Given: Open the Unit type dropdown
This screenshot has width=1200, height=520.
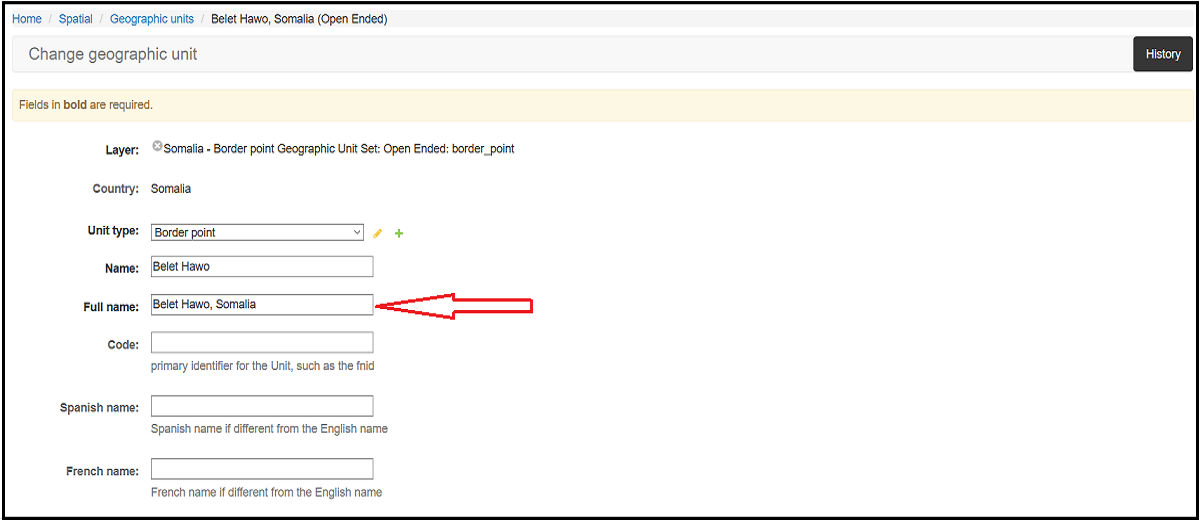Looking at the screenshot, I should coord(258,232).
